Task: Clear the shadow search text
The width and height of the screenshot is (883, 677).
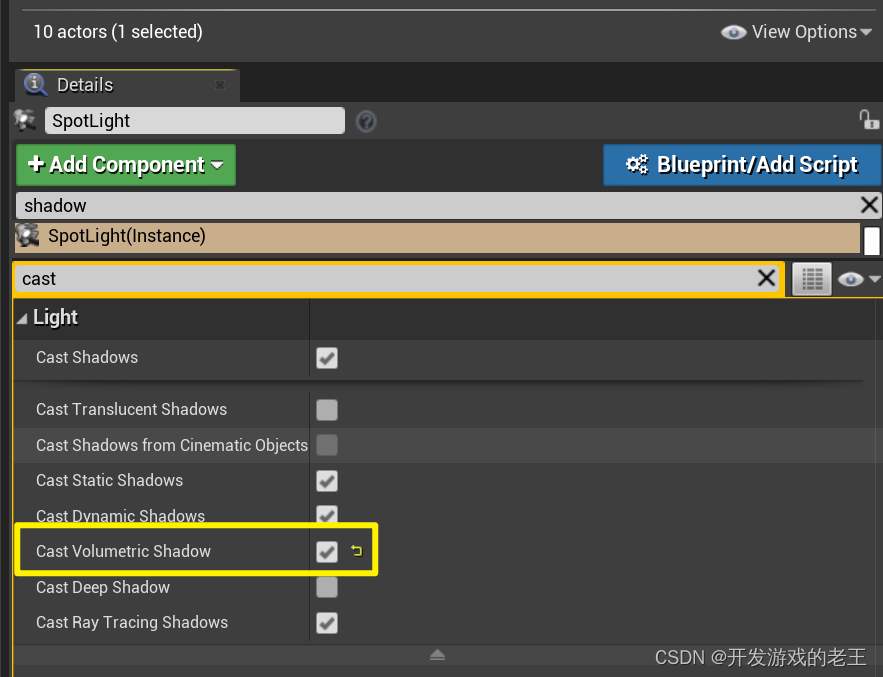Action: pos(869,205)
